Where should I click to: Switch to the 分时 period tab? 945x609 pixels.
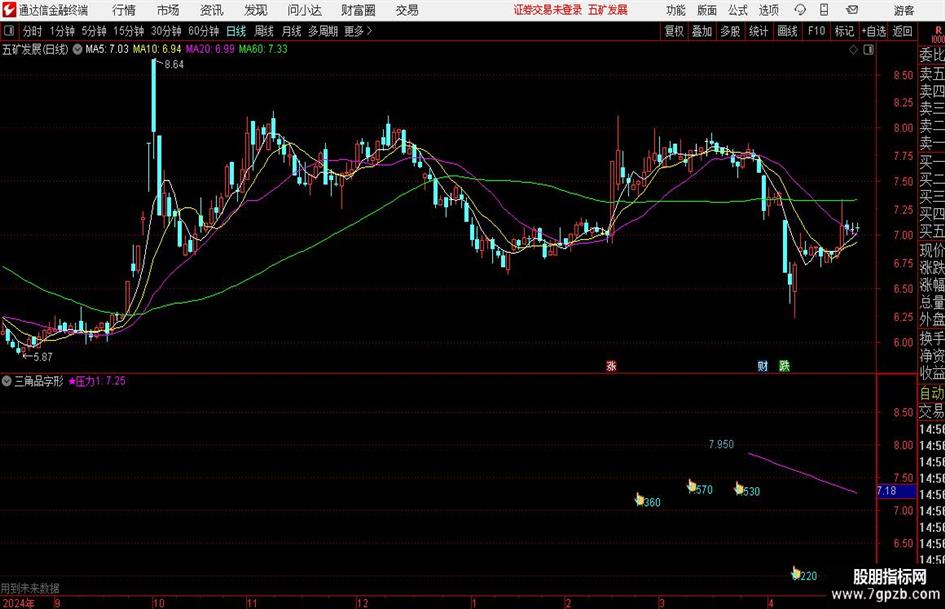point(33,31)
